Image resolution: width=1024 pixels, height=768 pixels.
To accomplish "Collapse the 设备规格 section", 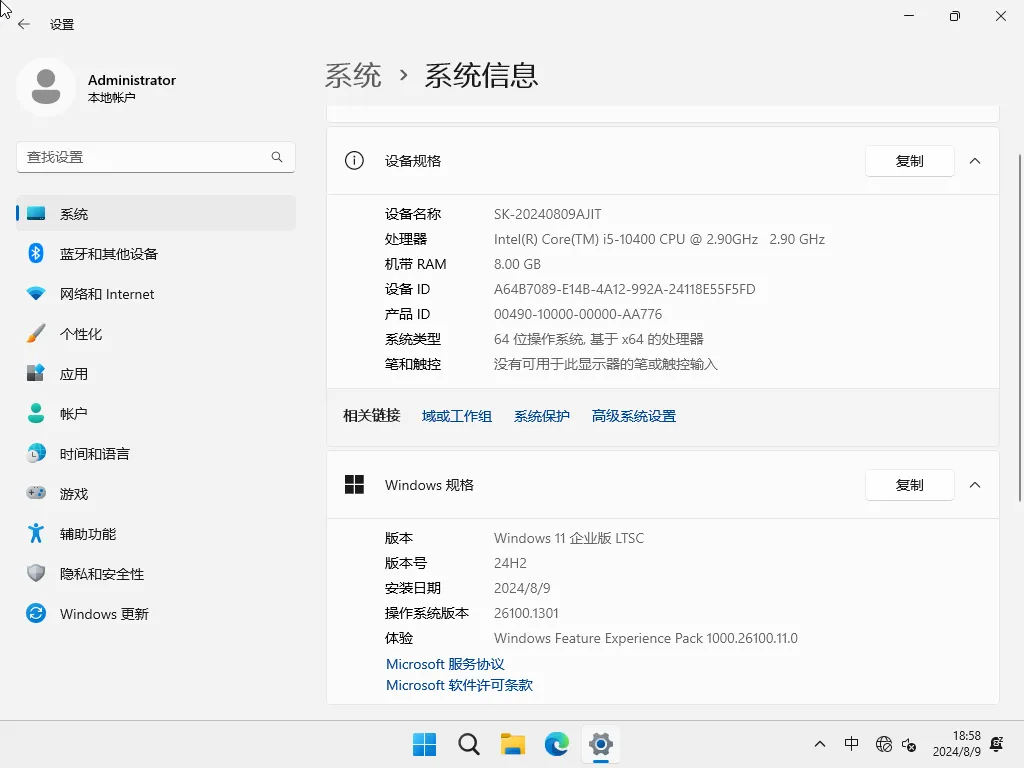I will [x=975, y=160].
